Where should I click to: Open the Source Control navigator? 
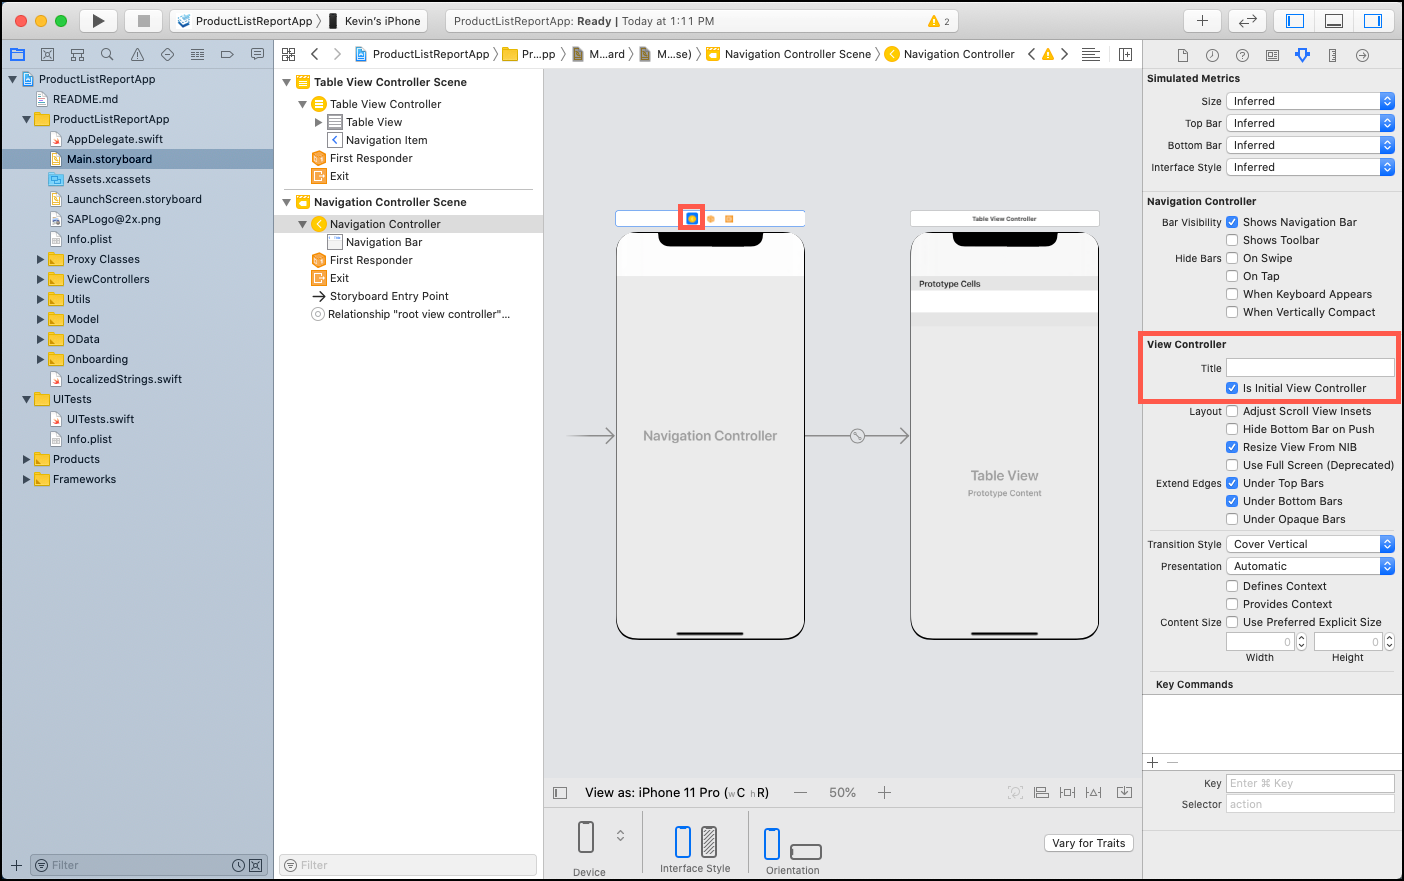(x=47, y=54)
